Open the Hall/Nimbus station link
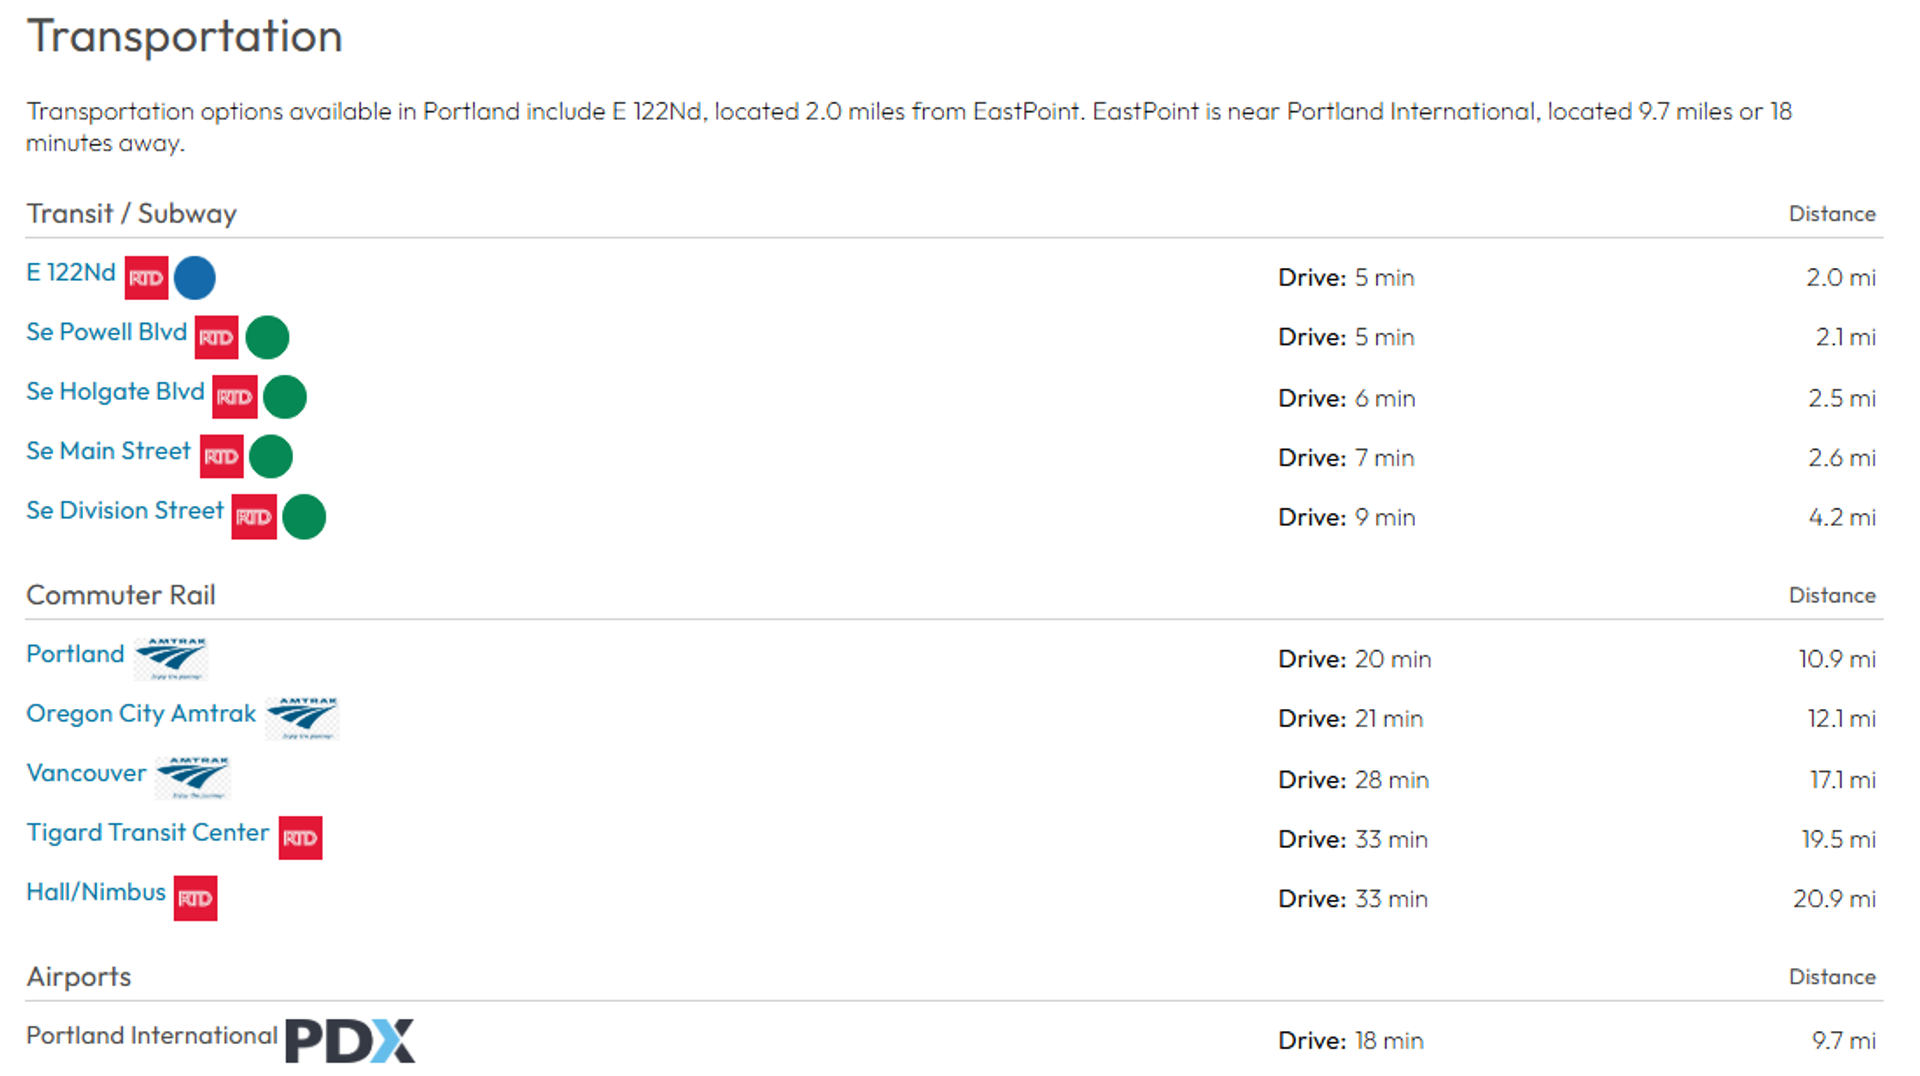 pyautogui.click(x=96, y=892)
